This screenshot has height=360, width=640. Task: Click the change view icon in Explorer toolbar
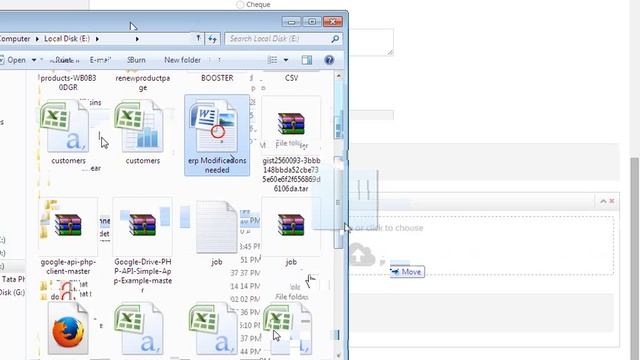272,60
